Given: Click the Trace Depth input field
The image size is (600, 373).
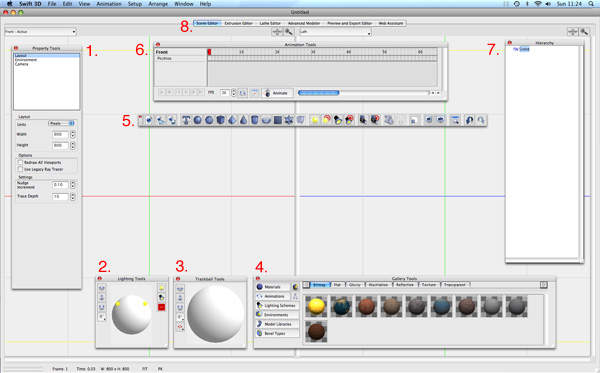Looking at the screenshot, I should (60, 196).
